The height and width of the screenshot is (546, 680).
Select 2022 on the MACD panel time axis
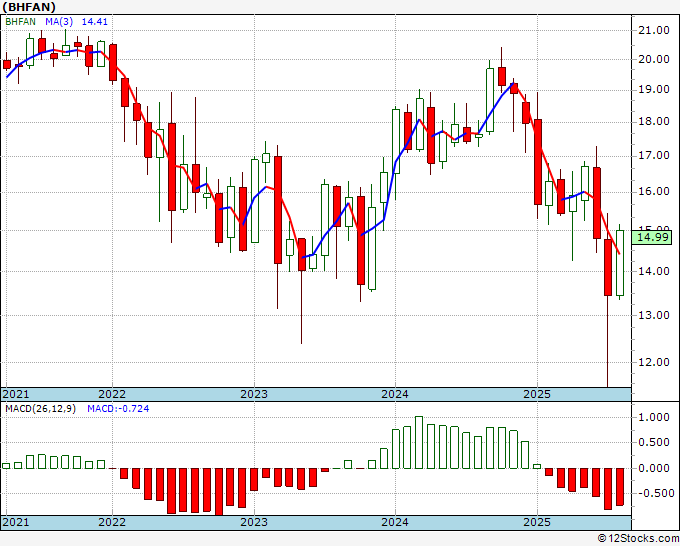tap(112, 522)
